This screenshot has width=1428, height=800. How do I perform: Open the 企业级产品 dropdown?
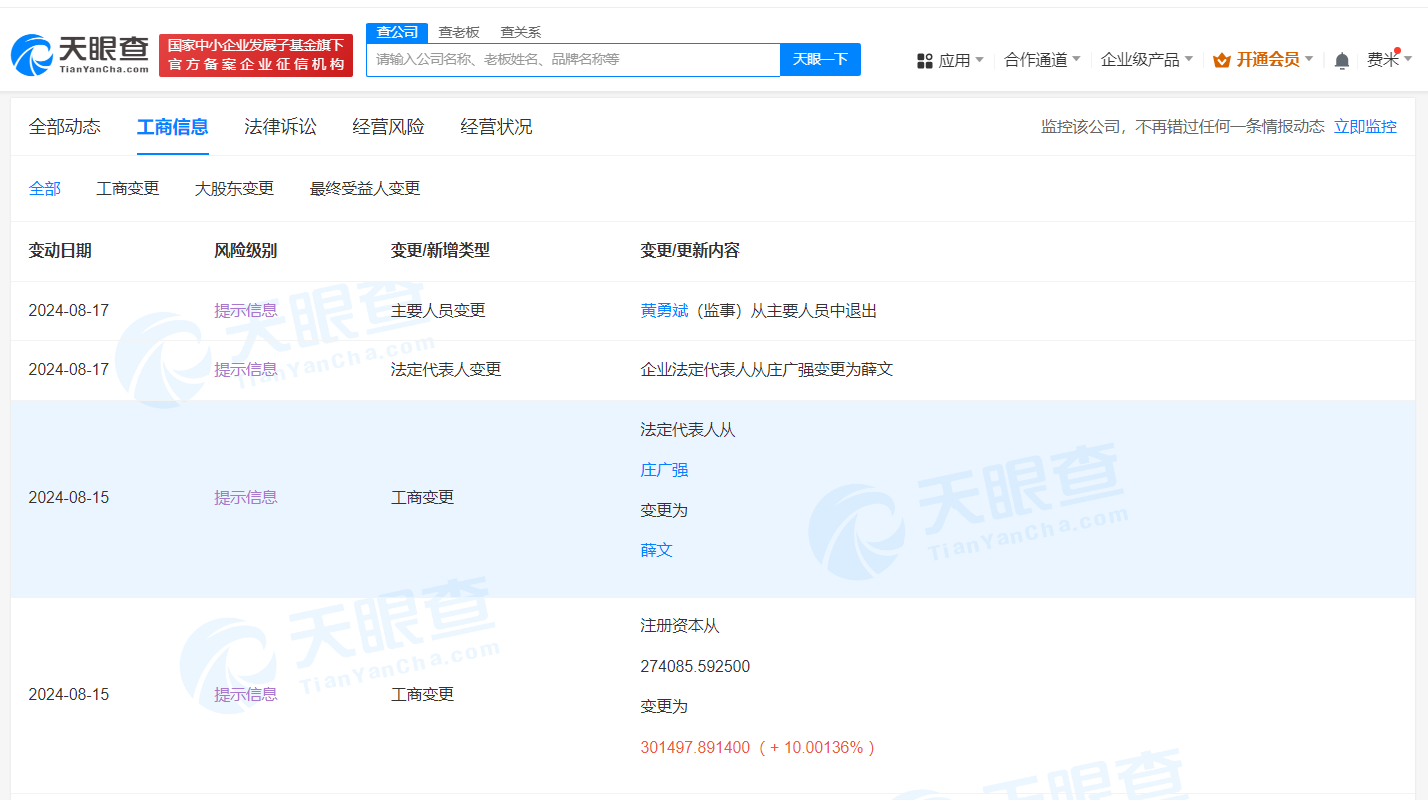1146,60
